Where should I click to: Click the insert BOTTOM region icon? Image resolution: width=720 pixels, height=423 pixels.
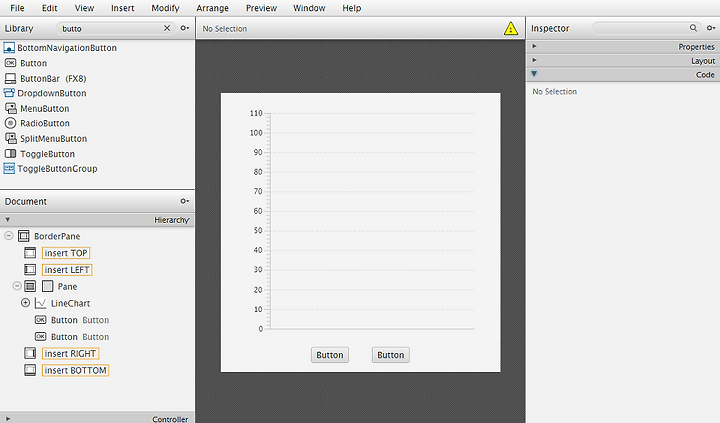pyautogui.click(x=30, y=370)
